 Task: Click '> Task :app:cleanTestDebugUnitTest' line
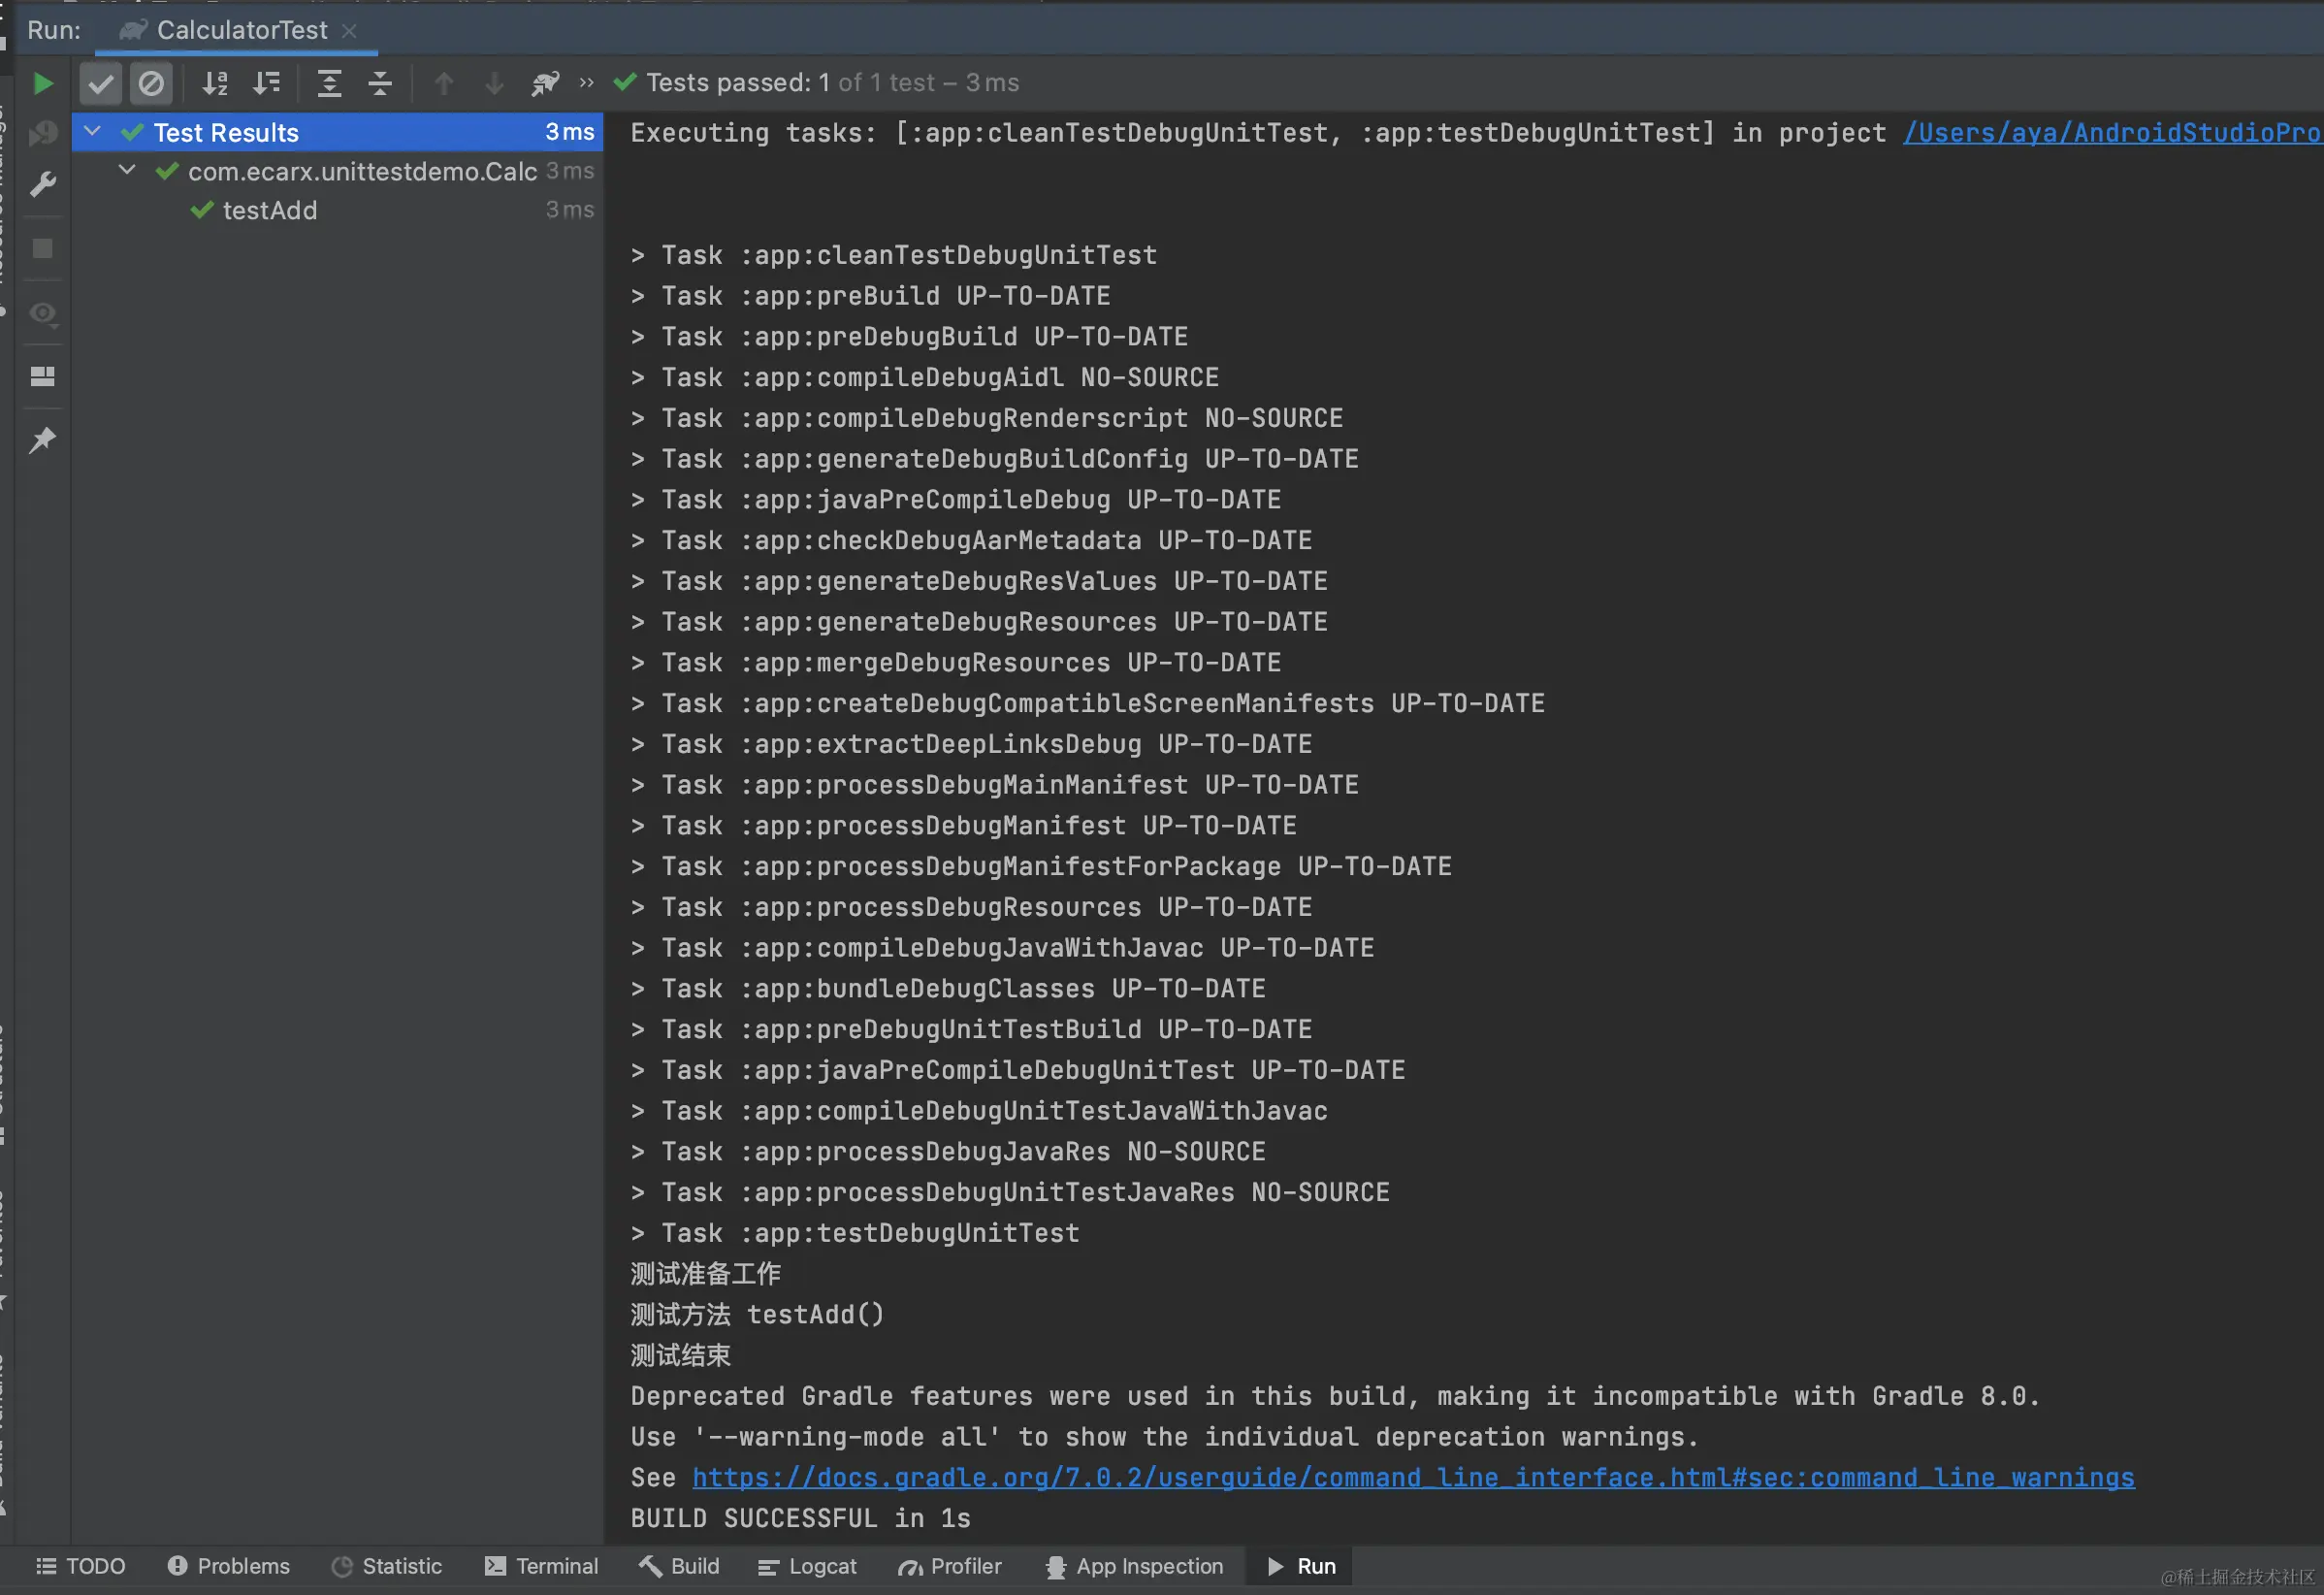point(894,255)
